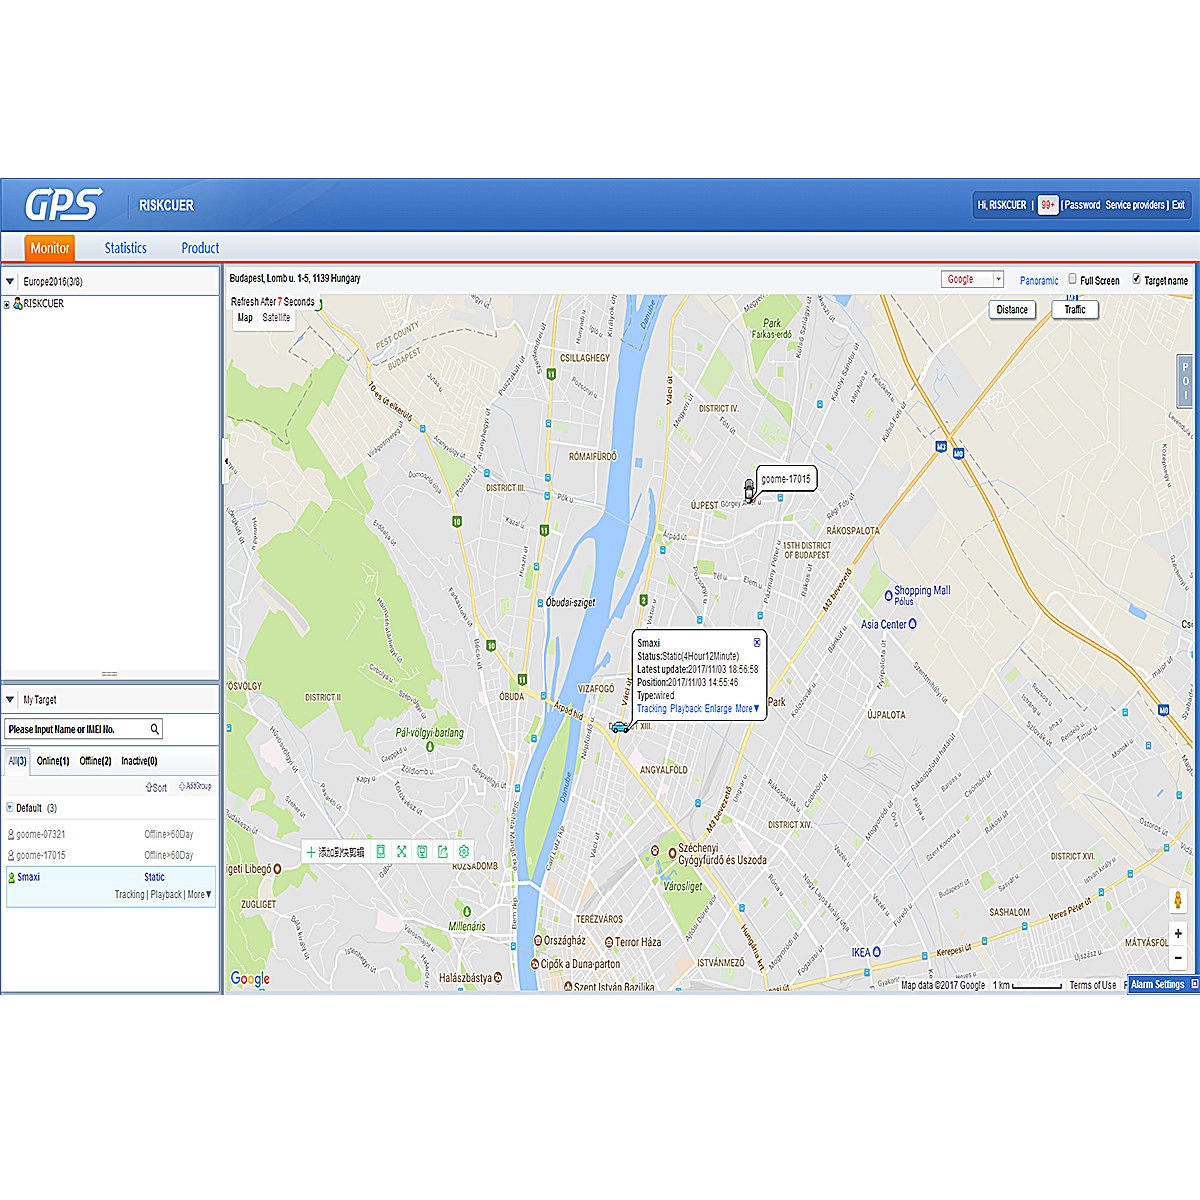Select the Inactive(0) target filter tab
The height and width of the screenshot is (1200, 1200).
coord(139,761)
